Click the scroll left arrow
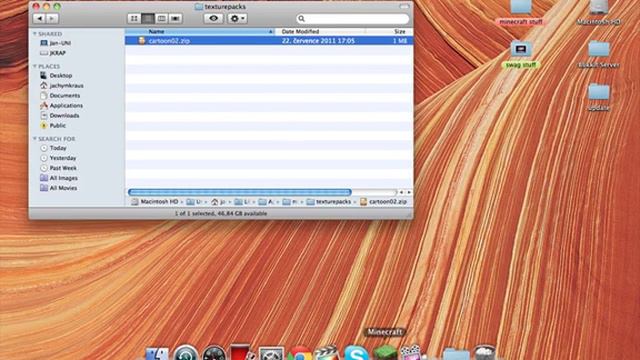640x360 pixels. (401, 192)
